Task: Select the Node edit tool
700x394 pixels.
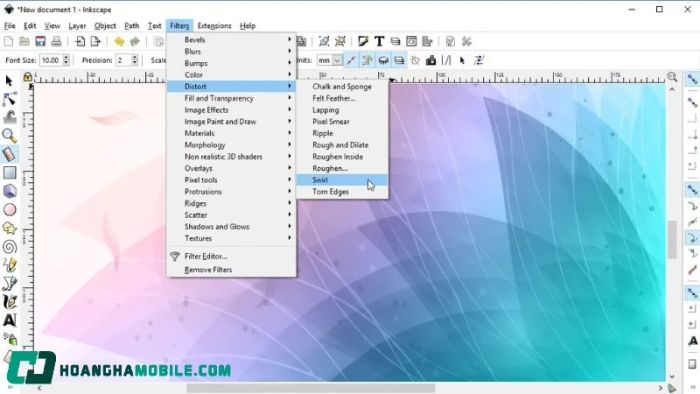Action: 9,99
